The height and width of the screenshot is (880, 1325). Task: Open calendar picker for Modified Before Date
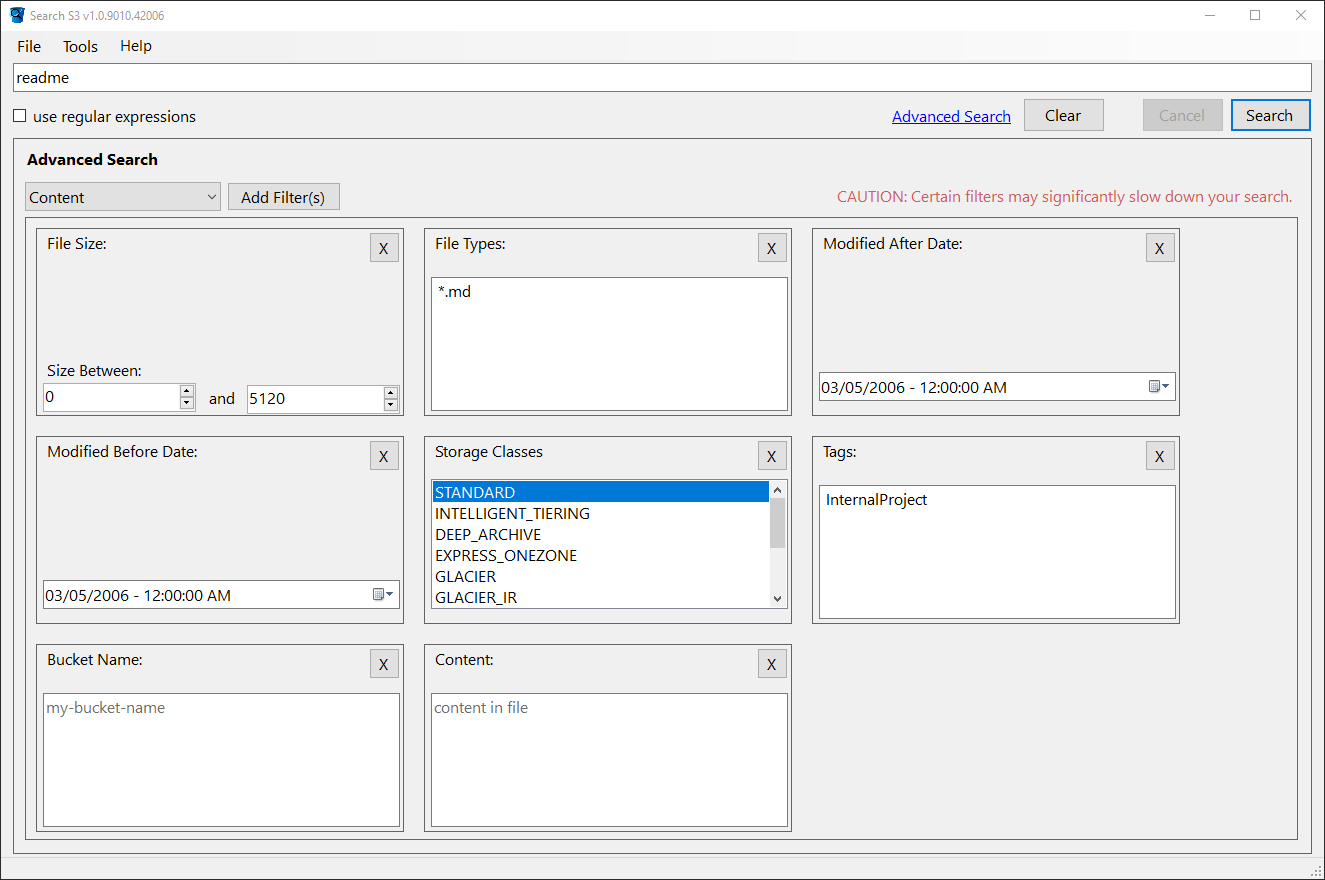click(383, 595)
